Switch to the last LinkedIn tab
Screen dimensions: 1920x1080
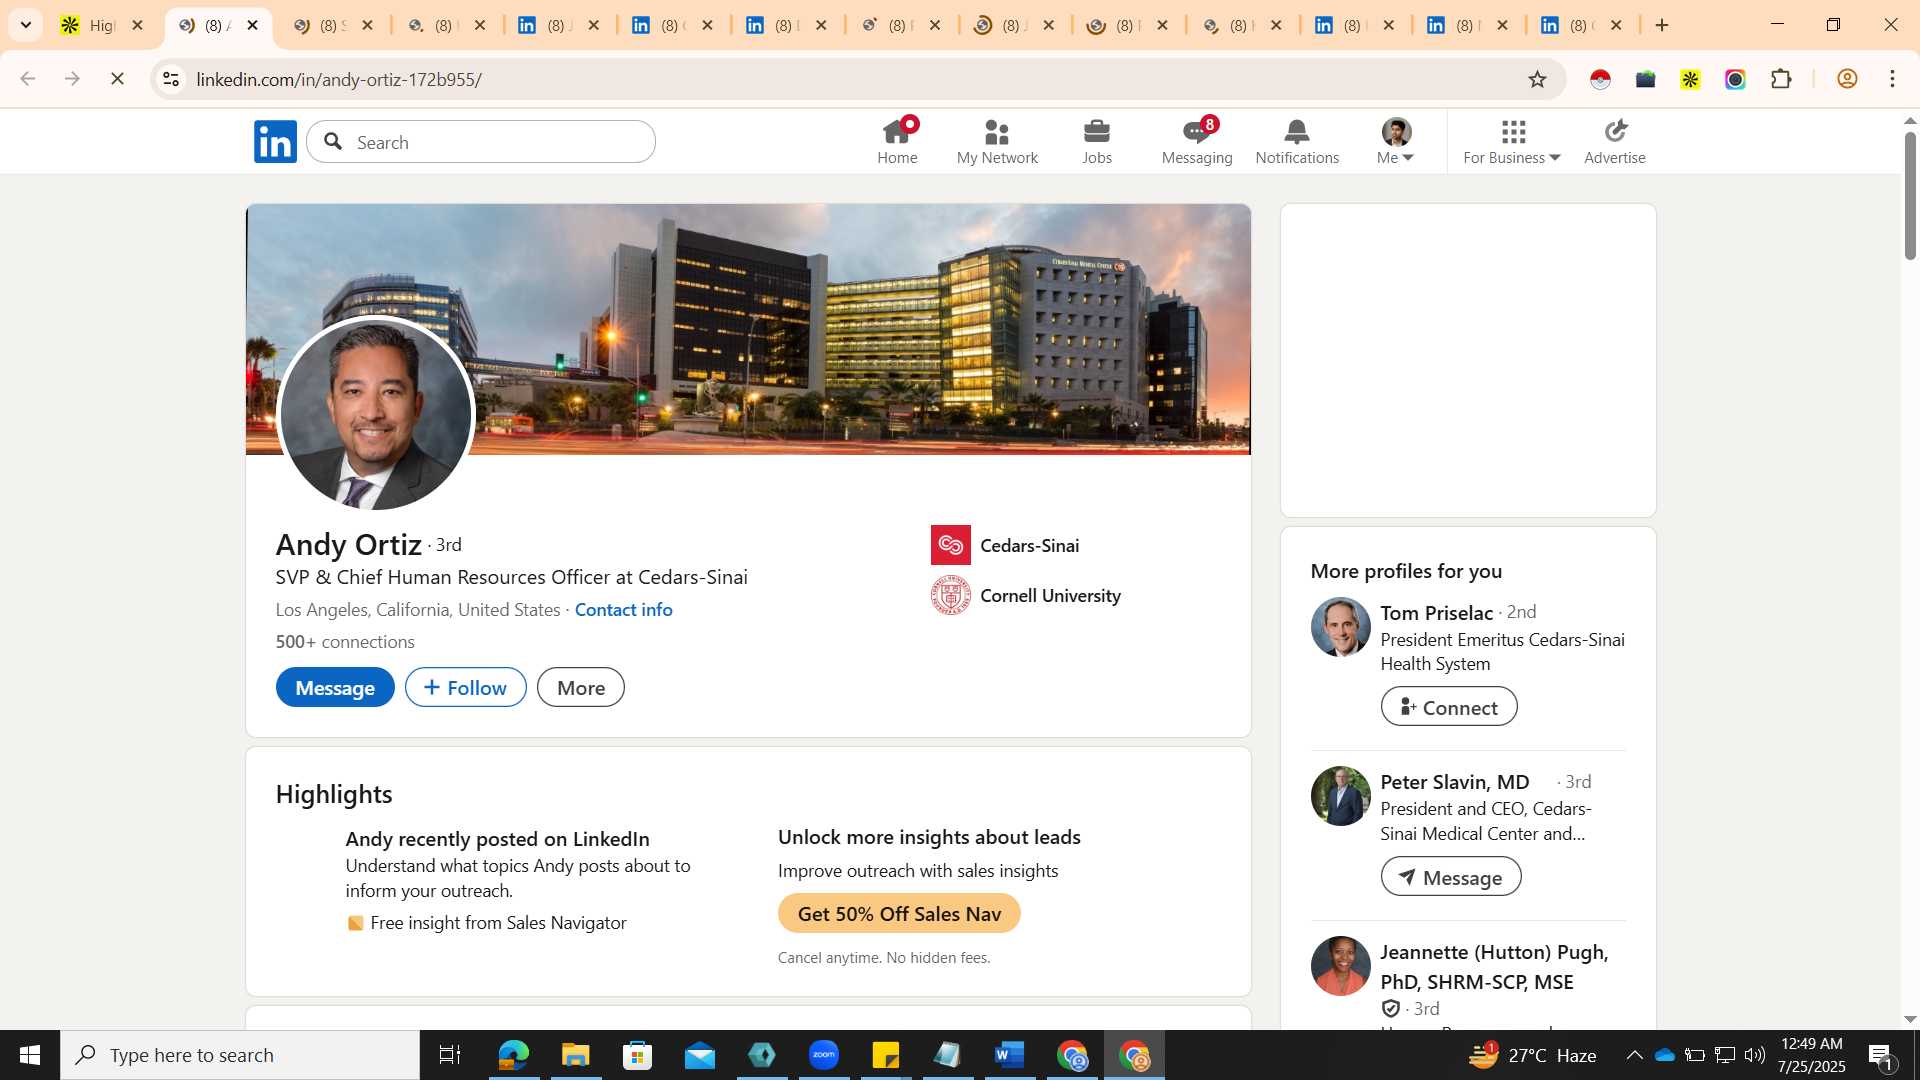coord(1582,25)
